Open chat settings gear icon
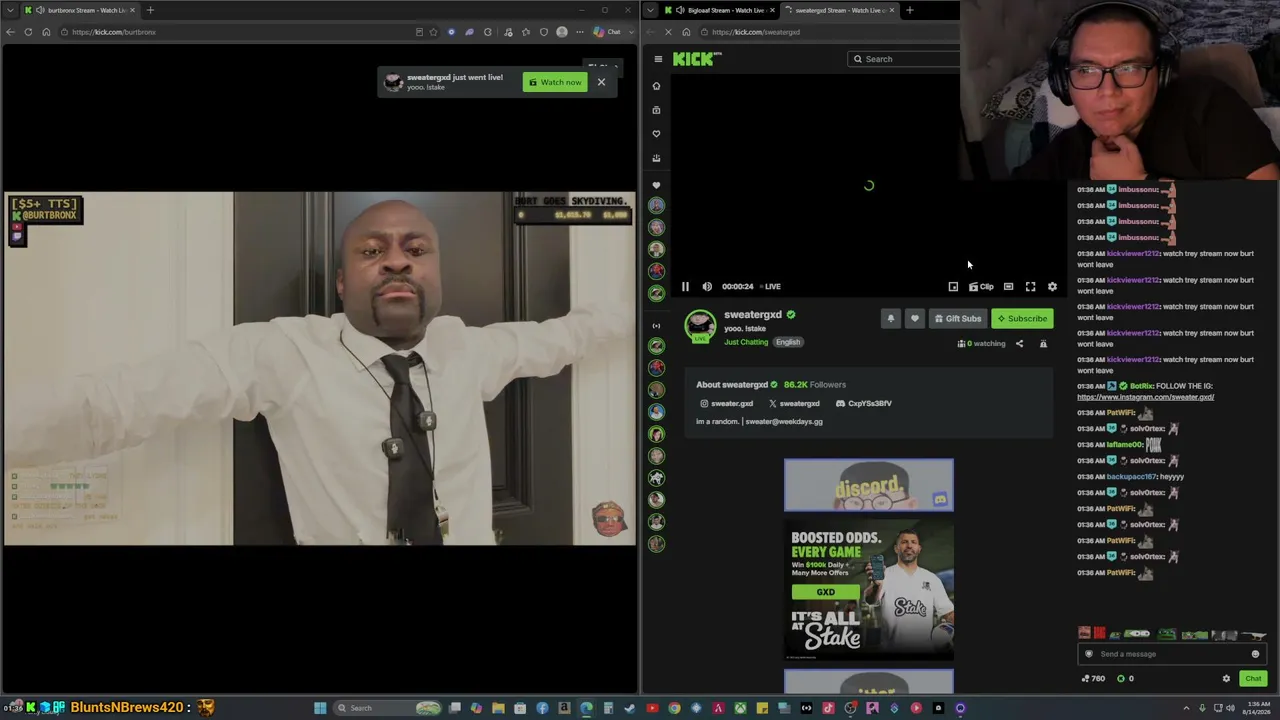The width and height of the screenshot is (1280, 720). click(x=1226, y=679)
